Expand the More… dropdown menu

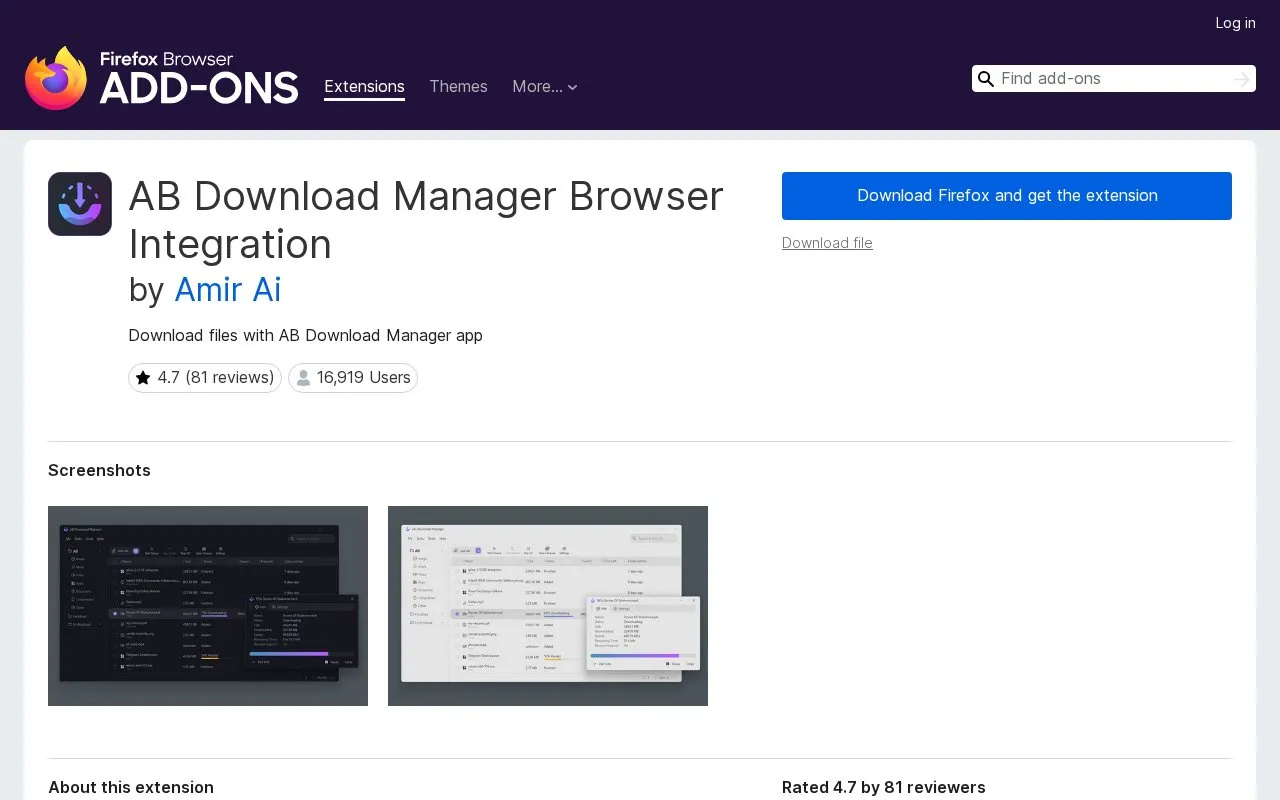(x=545, y=87)
